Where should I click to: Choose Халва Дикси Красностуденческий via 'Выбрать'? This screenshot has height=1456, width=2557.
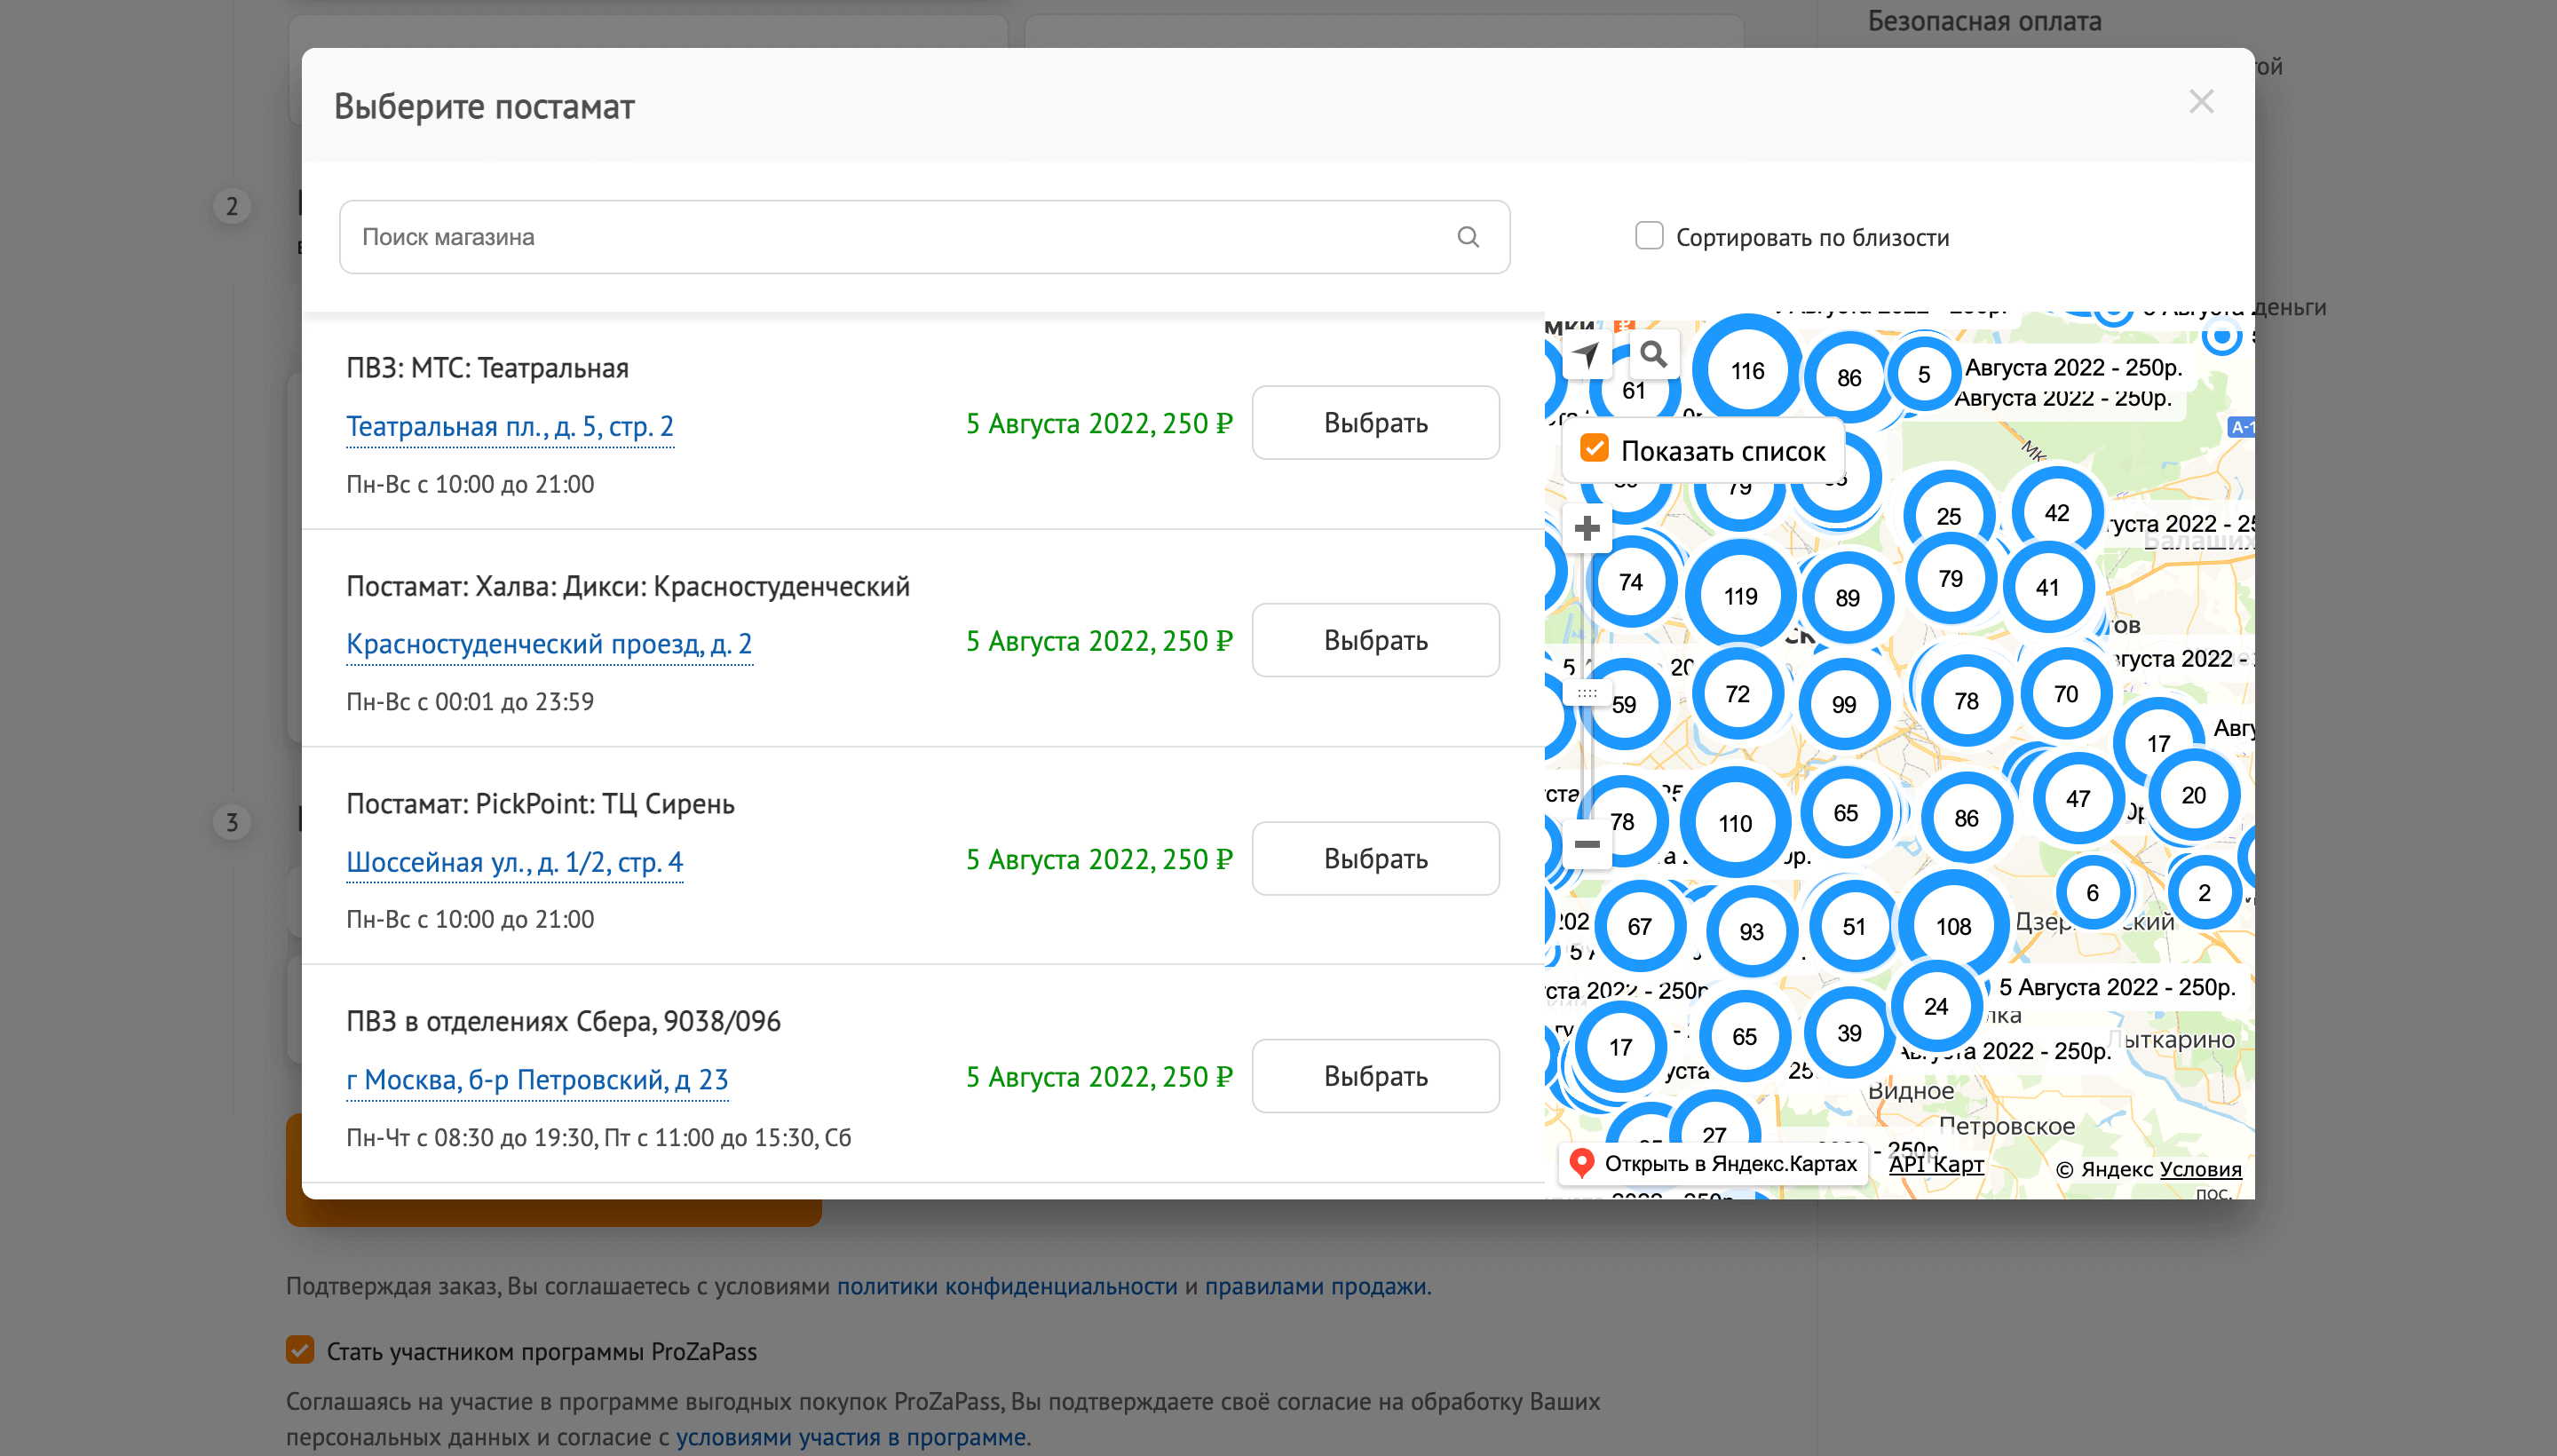1375,640
